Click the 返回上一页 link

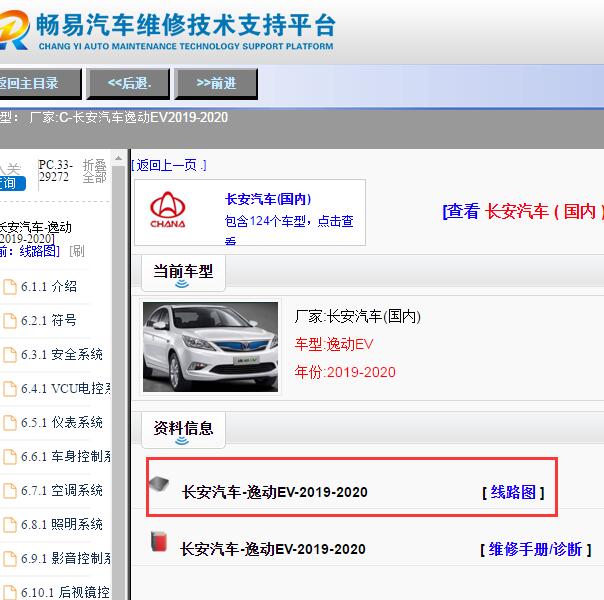(x=169, y=166)
